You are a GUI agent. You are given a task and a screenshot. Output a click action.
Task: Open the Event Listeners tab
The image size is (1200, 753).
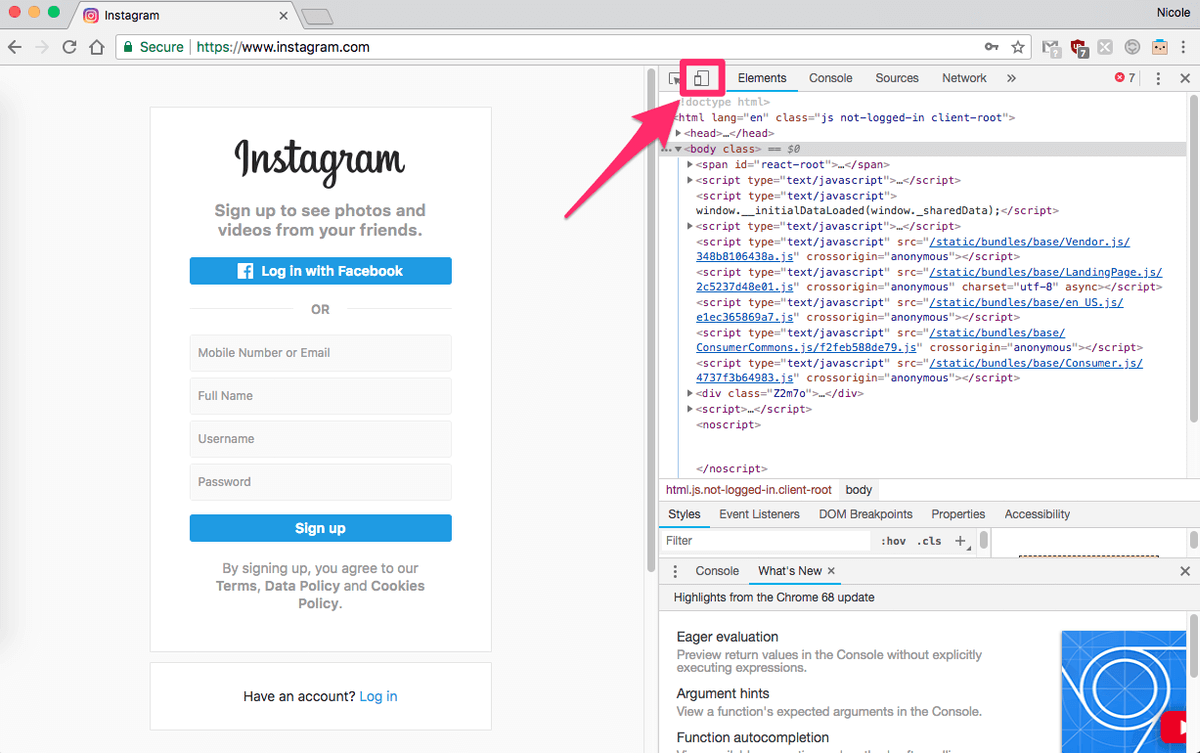pos(759,514)
